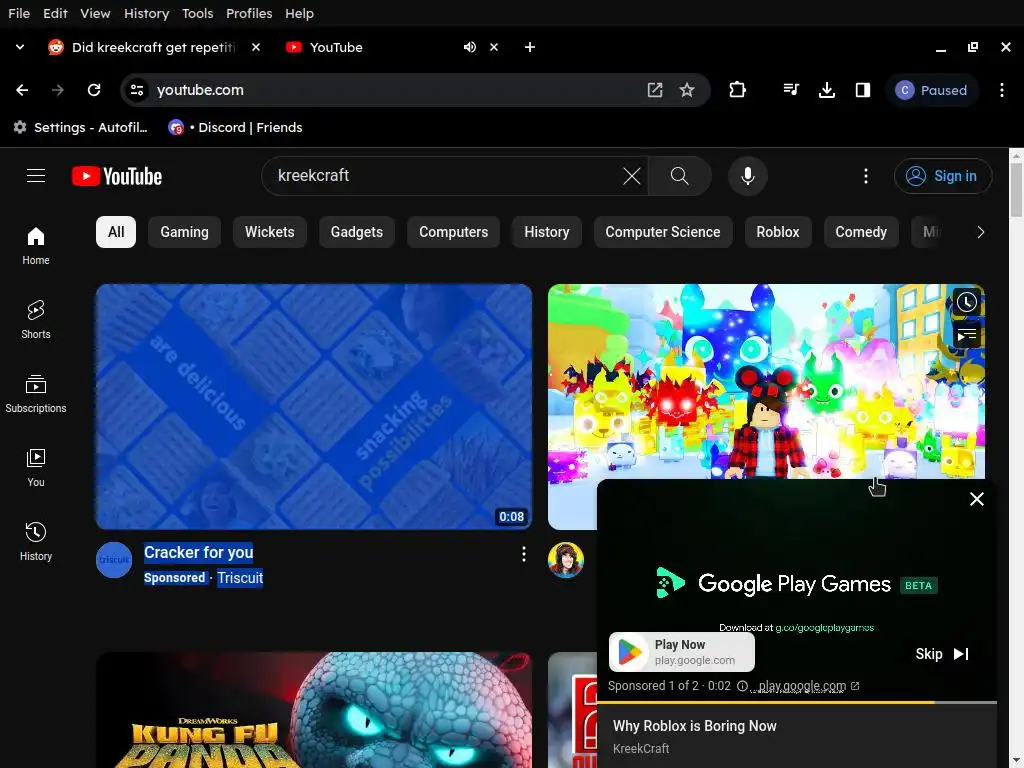This screenshot has height=768, width=1024.
Task: Run search with magnifying glass button
Action: (x=680, y=176)
